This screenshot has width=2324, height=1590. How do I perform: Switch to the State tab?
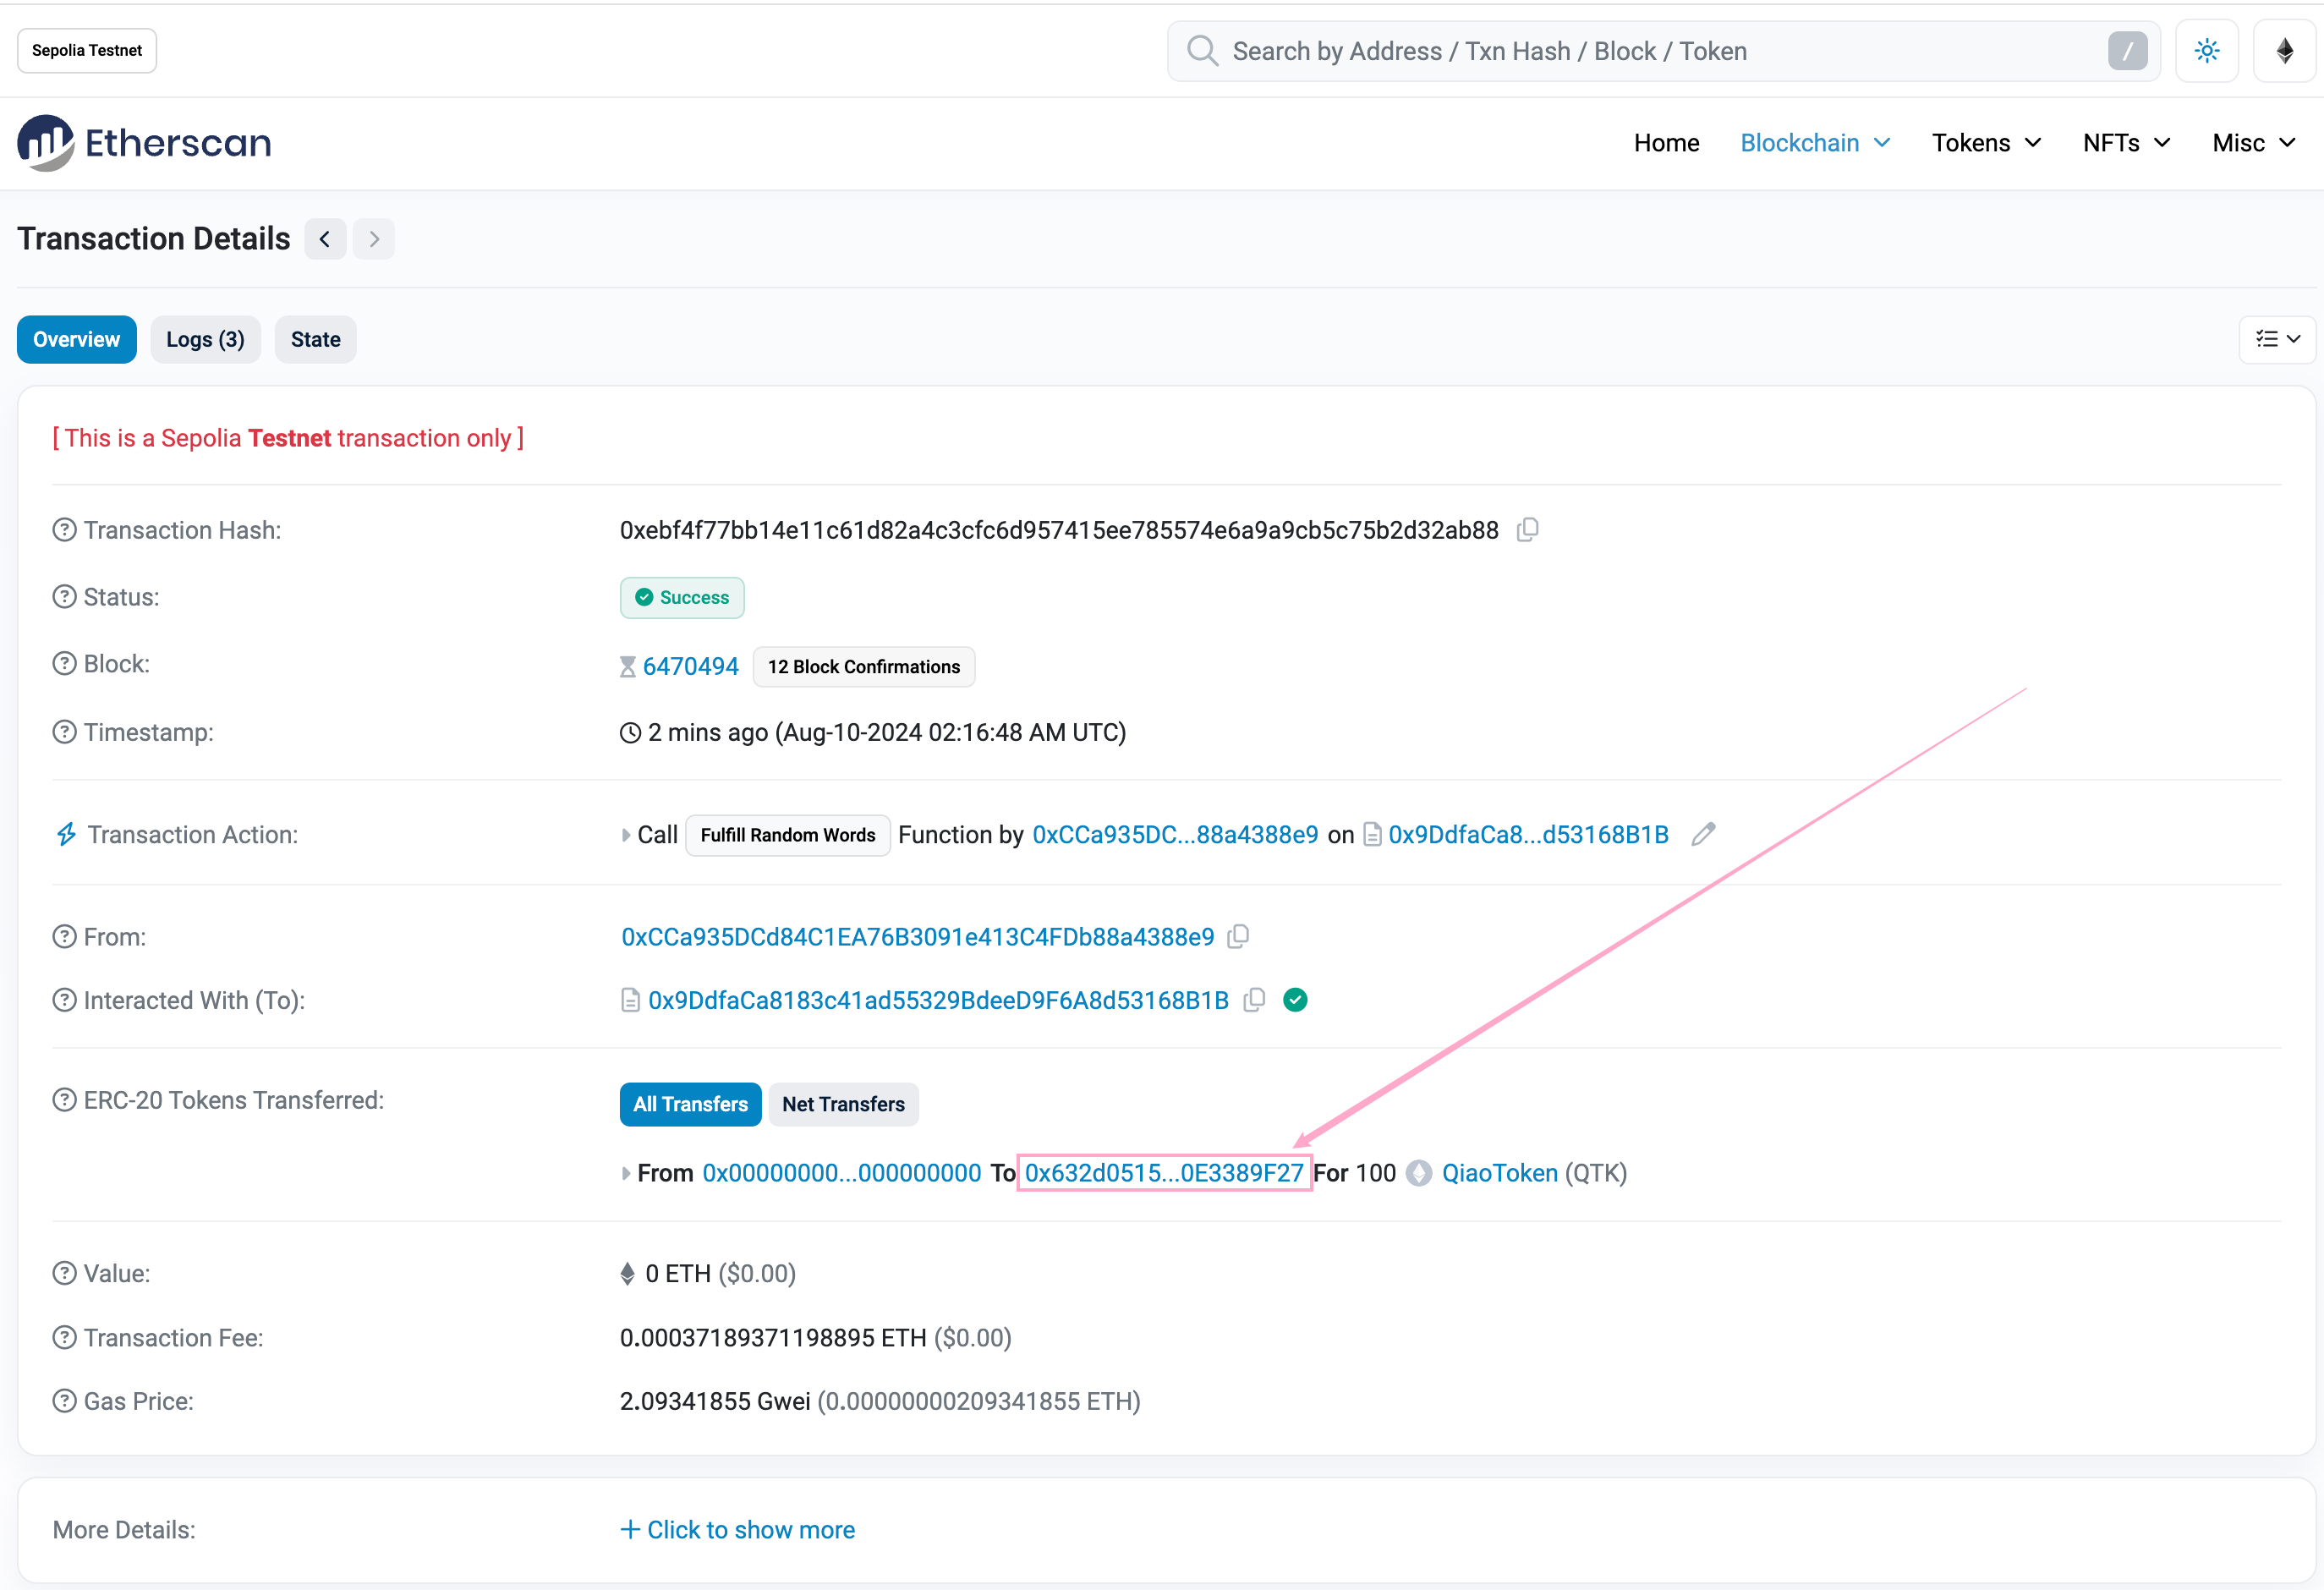(x=315, y=340)
